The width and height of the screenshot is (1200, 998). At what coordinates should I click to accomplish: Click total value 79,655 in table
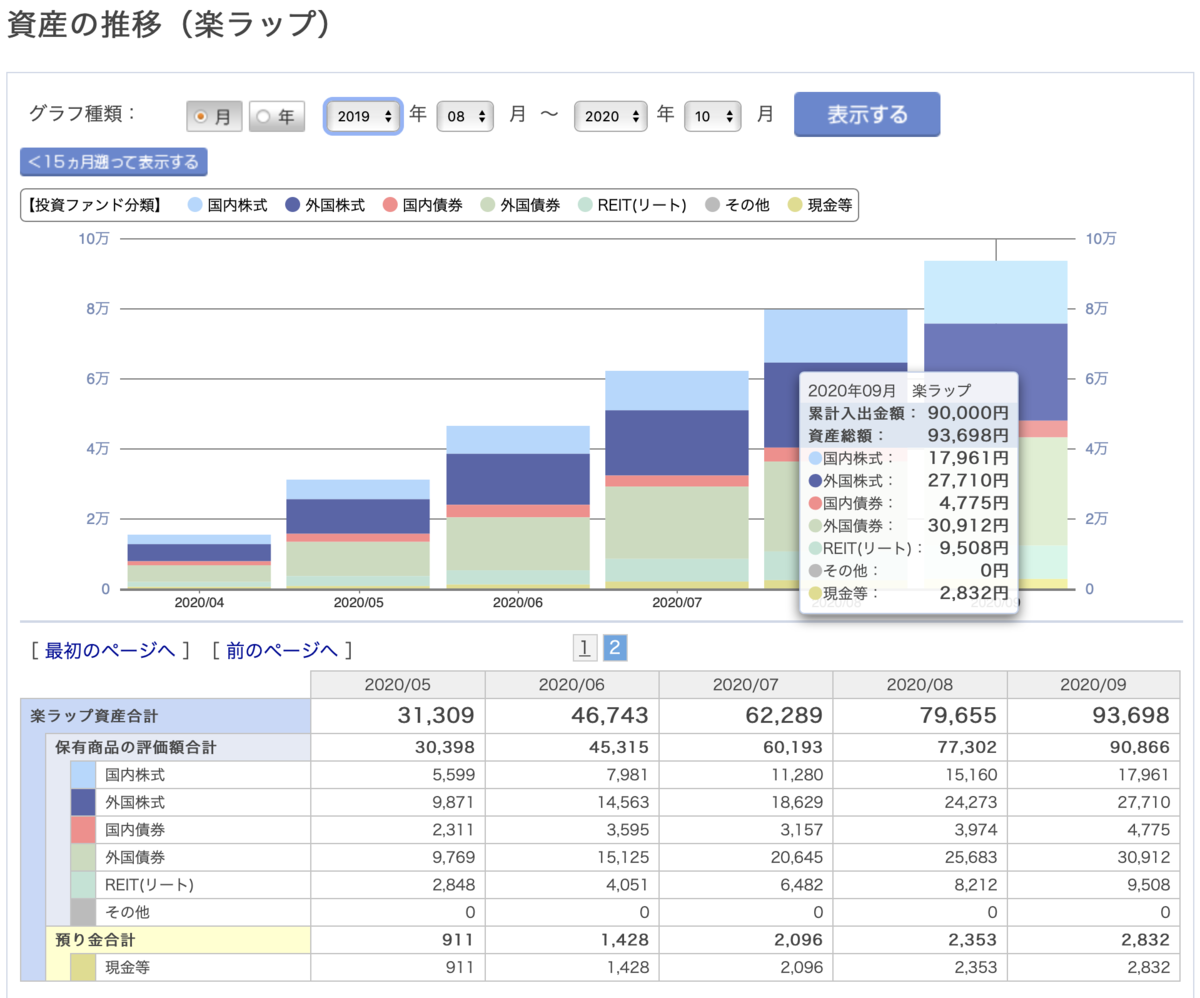tap(957, 716)
